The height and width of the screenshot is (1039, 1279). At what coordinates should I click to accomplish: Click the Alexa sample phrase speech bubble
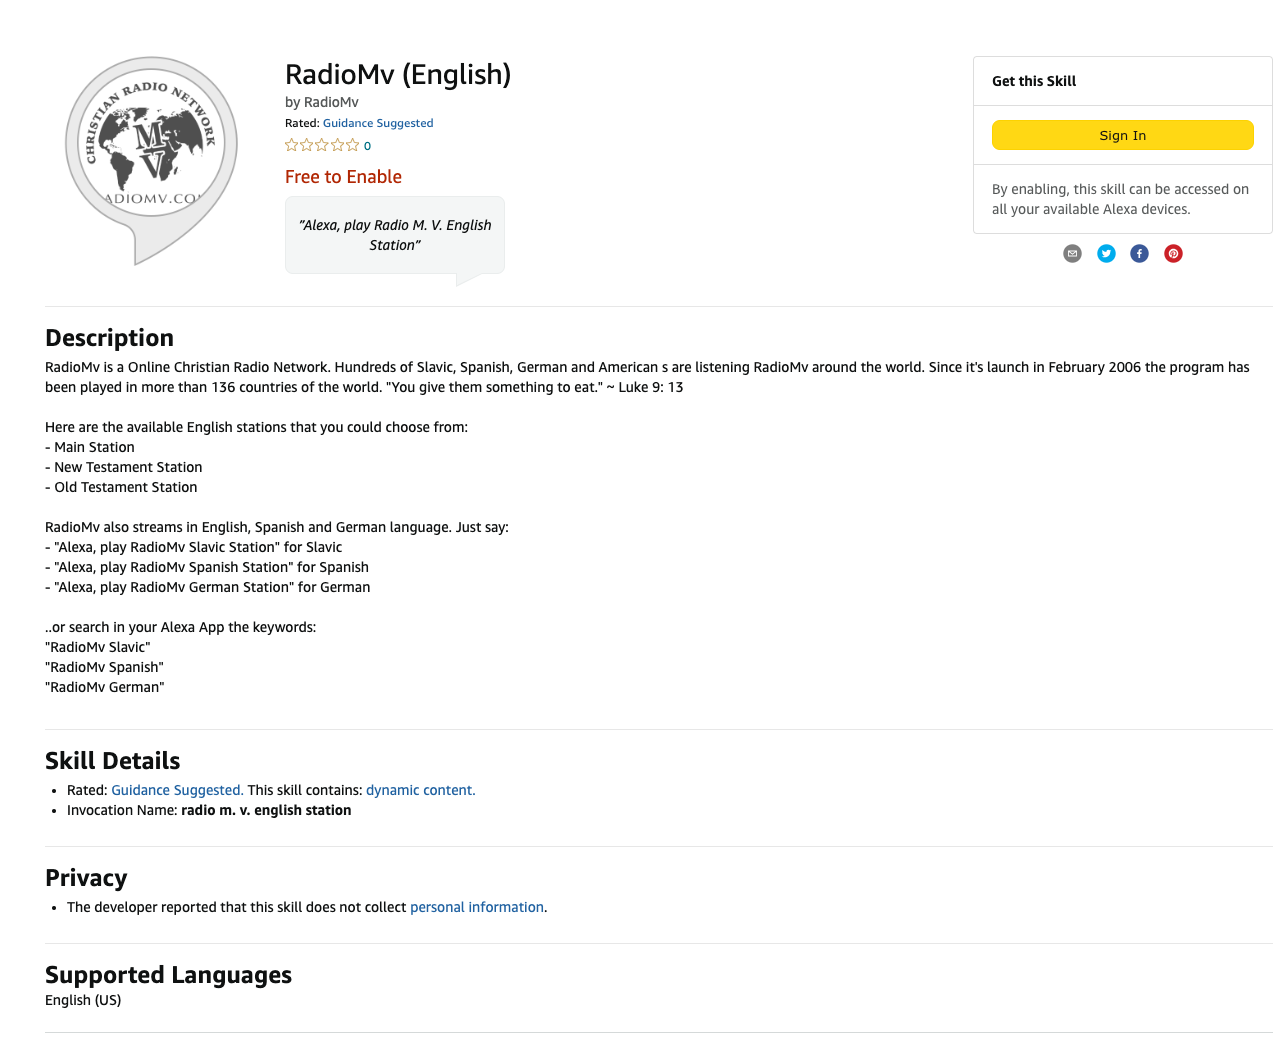point(394,235)
